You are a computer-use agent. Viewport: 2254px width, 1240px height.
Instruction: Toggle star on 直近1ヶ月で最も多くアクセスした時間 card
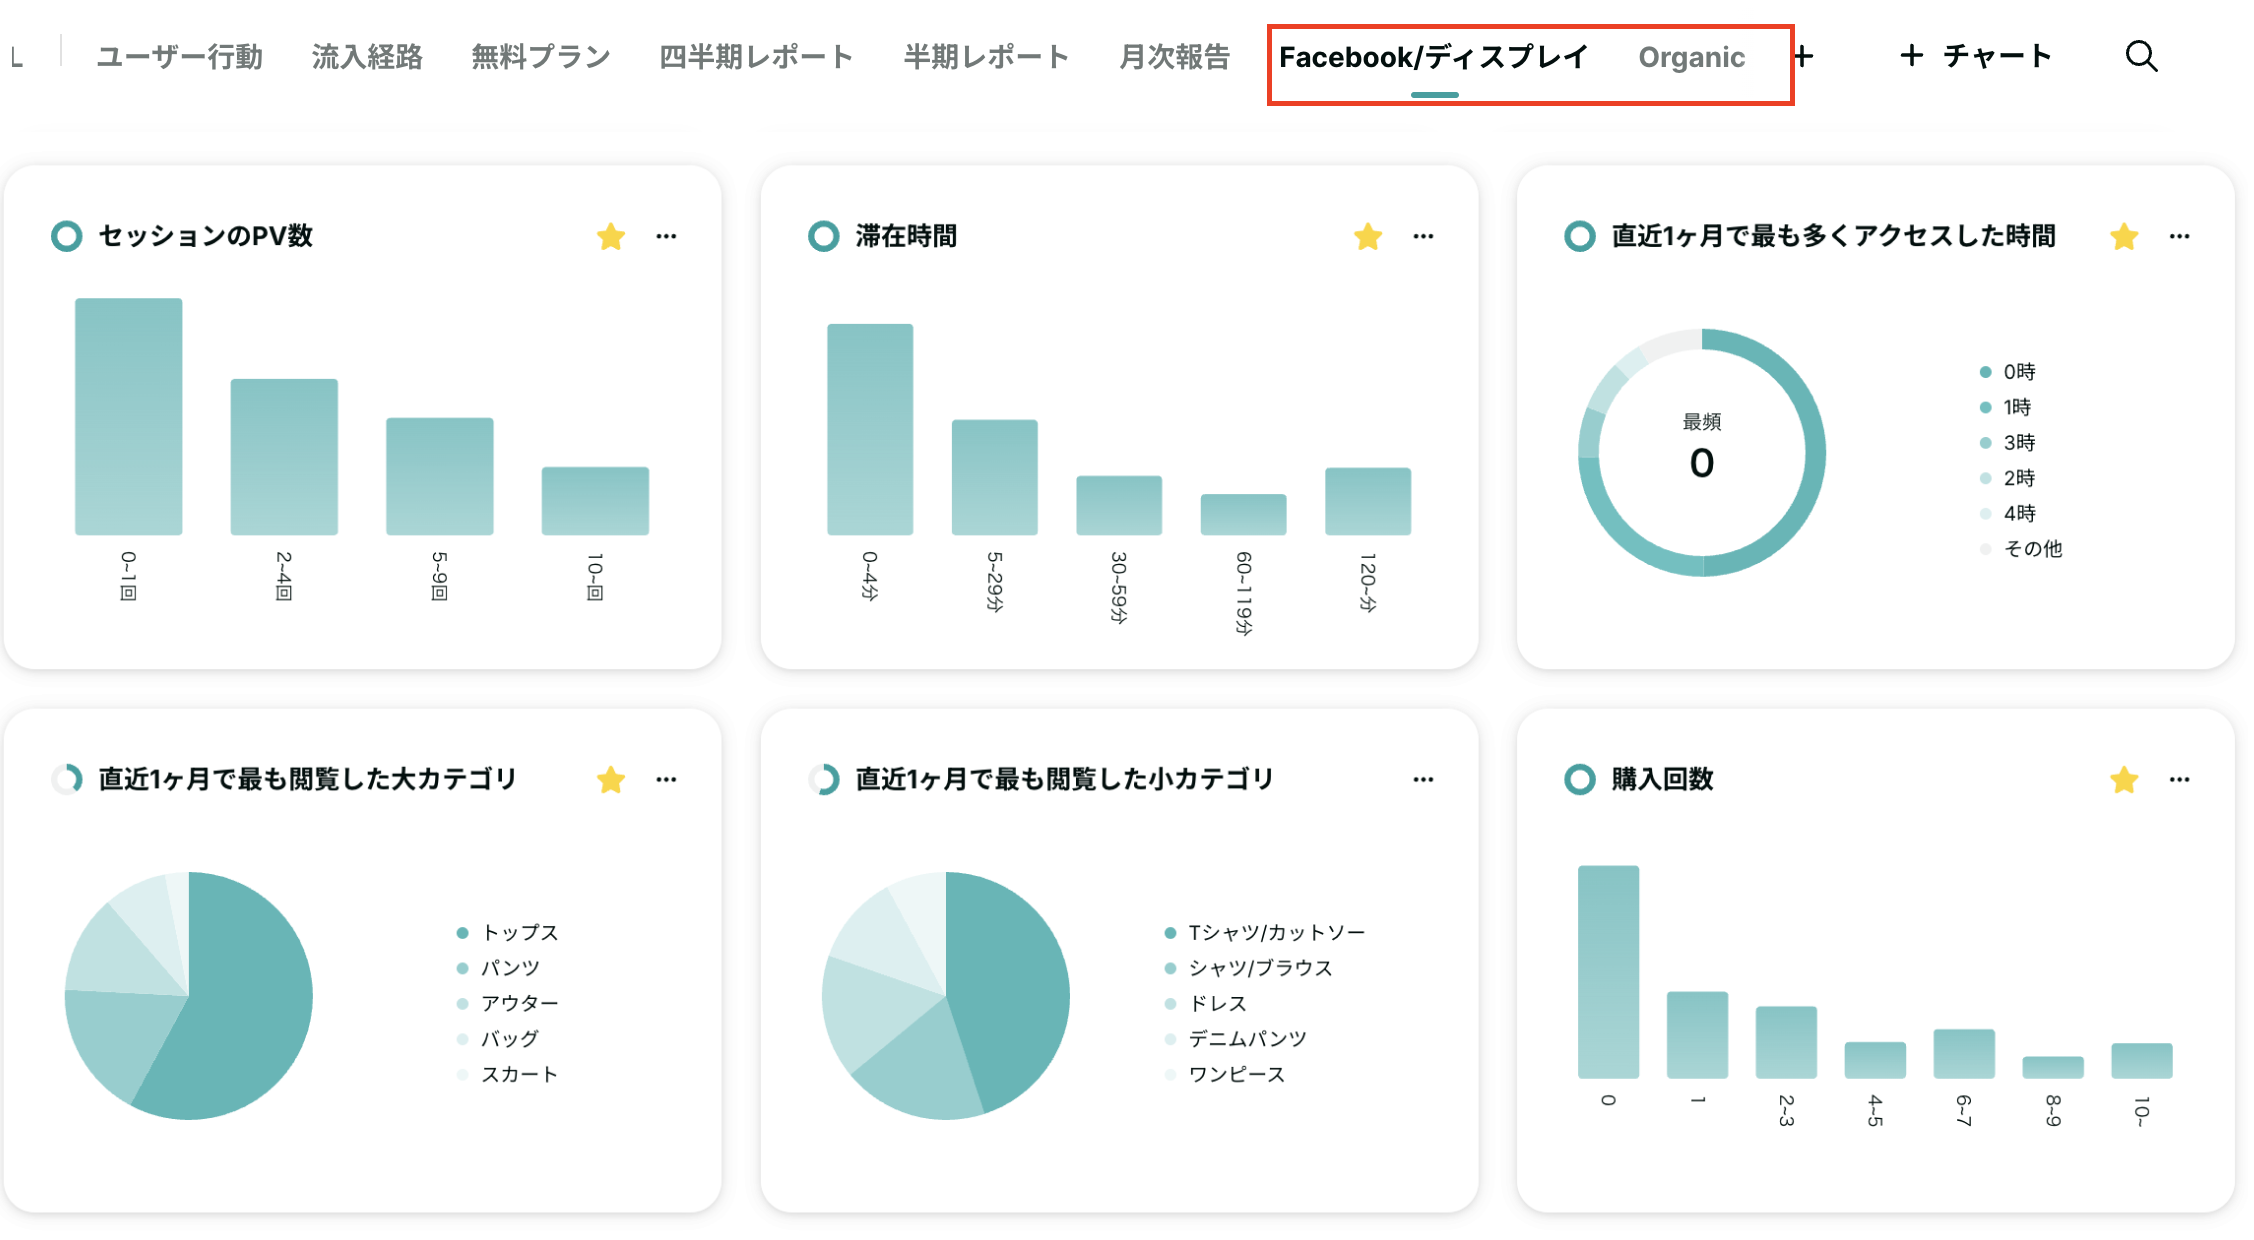click(2124, 237)
